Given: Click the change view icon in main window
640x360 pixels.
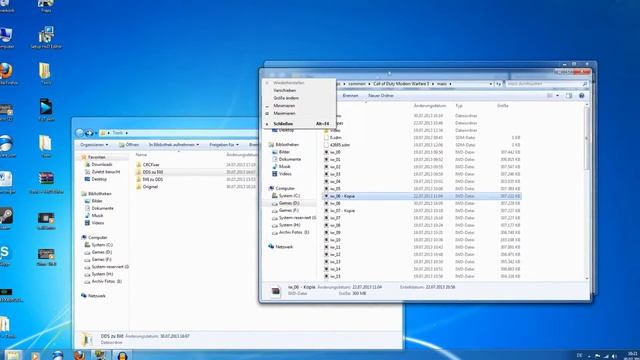Looking at the screenshot, I should pyautogui.click(x=550, y=96).
